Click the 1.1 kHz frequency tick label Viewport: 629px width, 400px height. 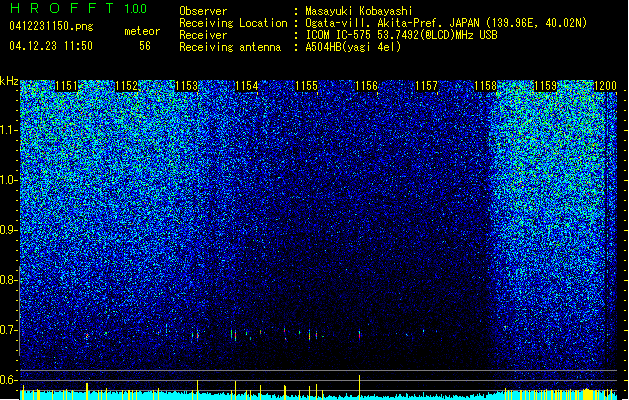point(9,130)
